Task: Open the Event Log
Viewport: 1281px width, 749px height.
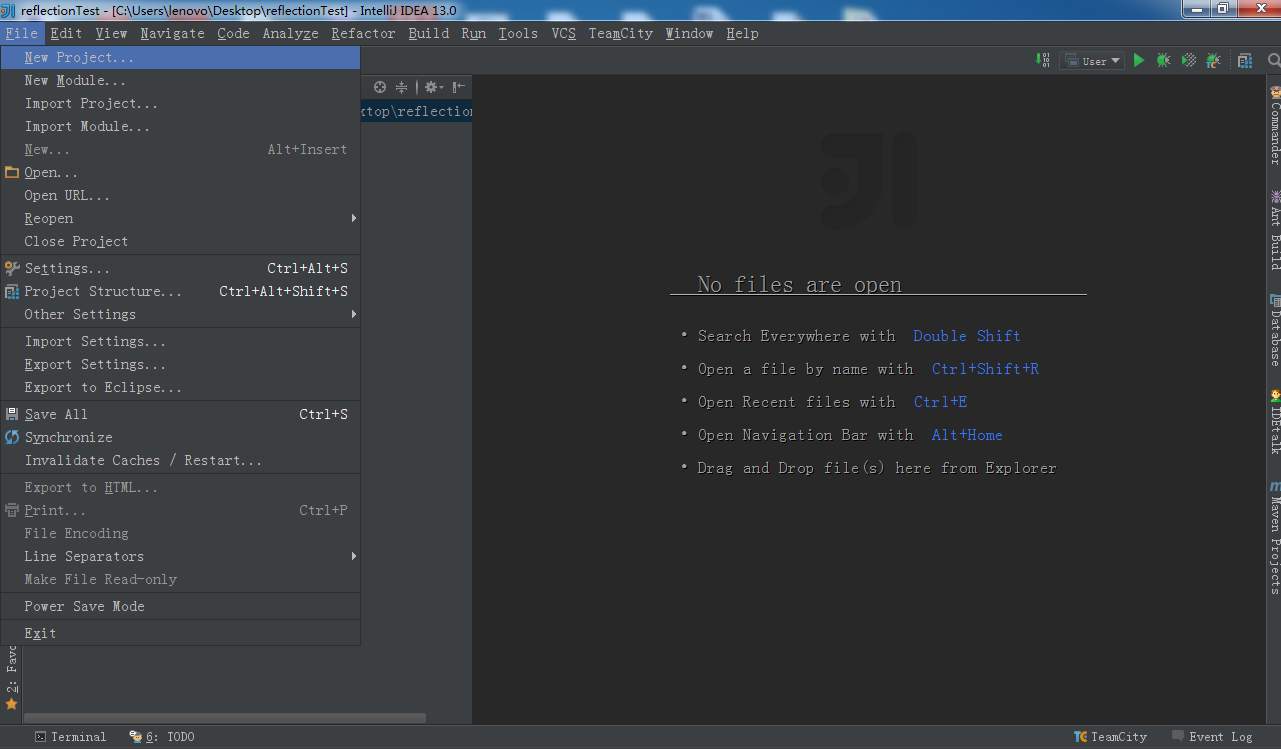Action: pyautogui.click(x=1212, y=737)
